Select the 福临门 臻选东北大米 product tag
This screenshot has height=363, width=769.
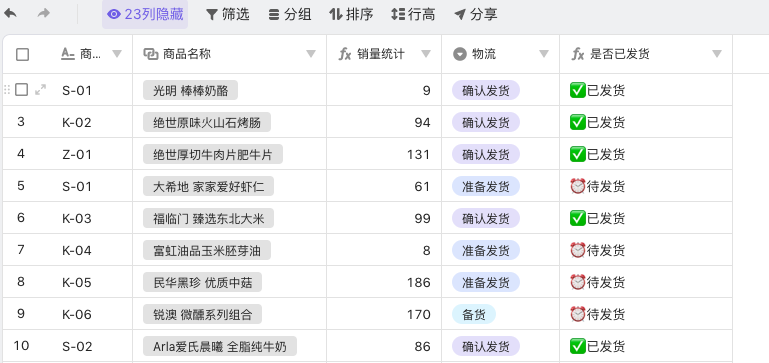pyautogui.click(x=208, y=218)
